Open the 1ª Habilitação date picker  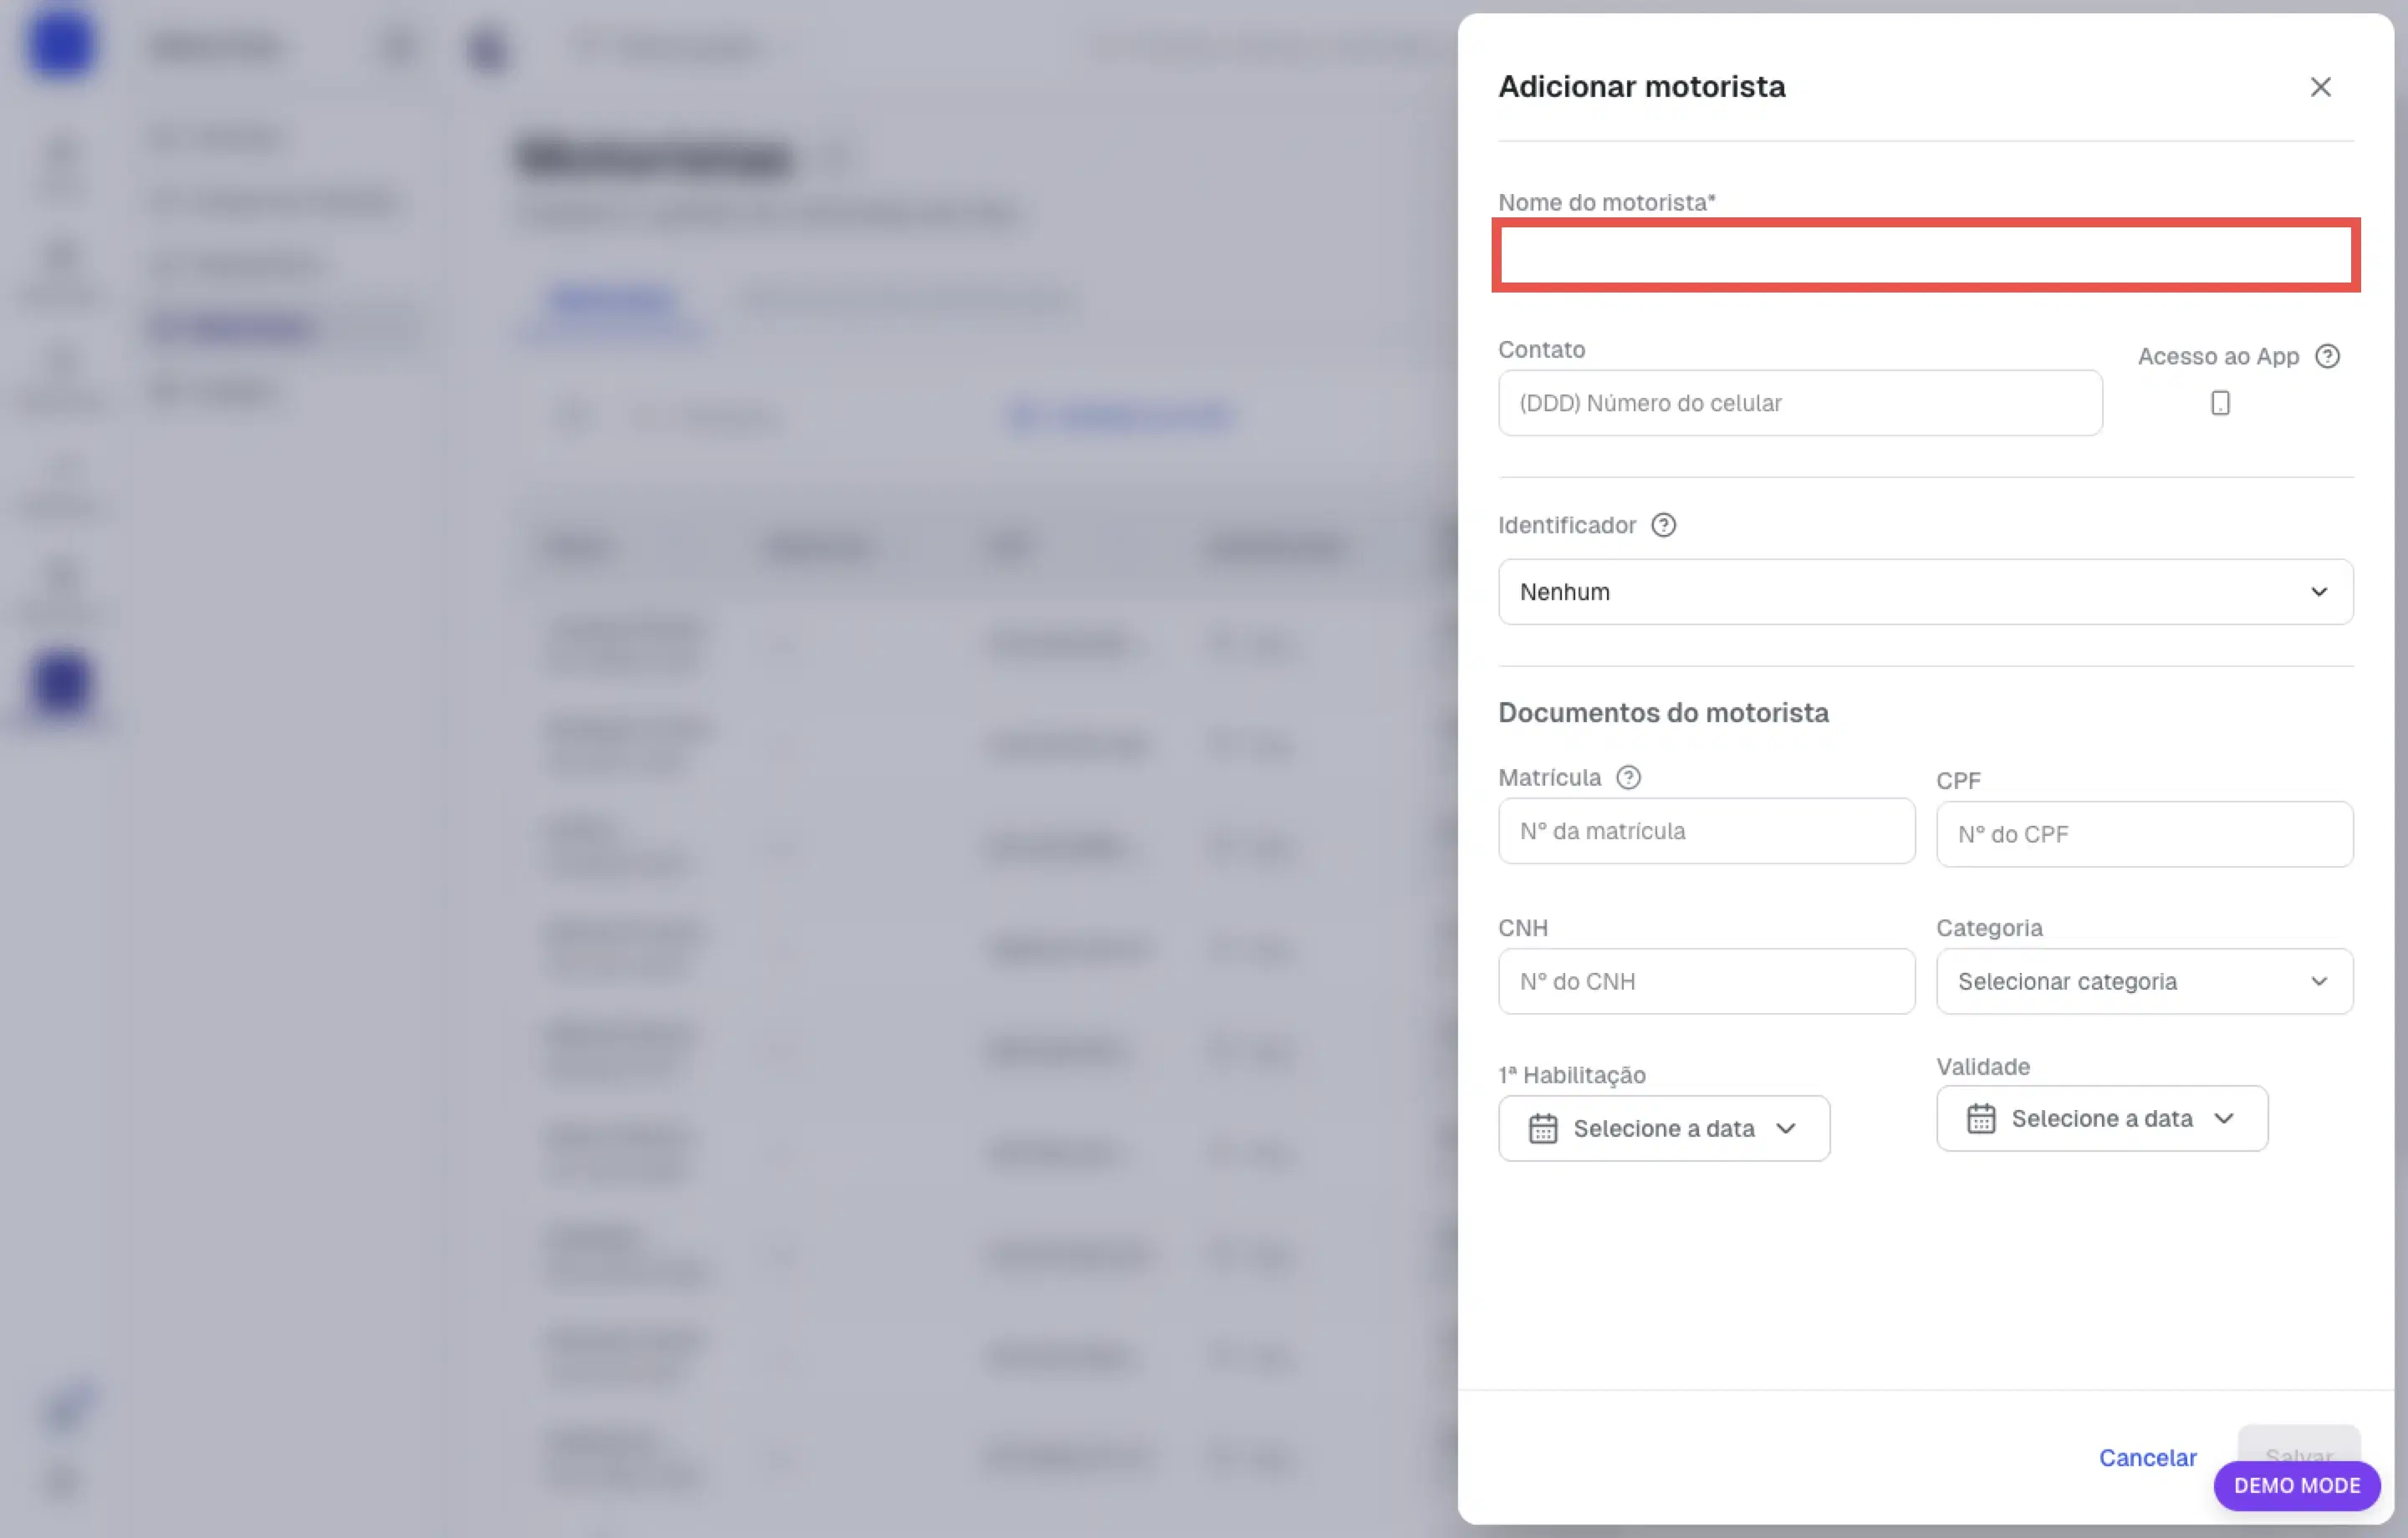(x=1663, y=1128)
